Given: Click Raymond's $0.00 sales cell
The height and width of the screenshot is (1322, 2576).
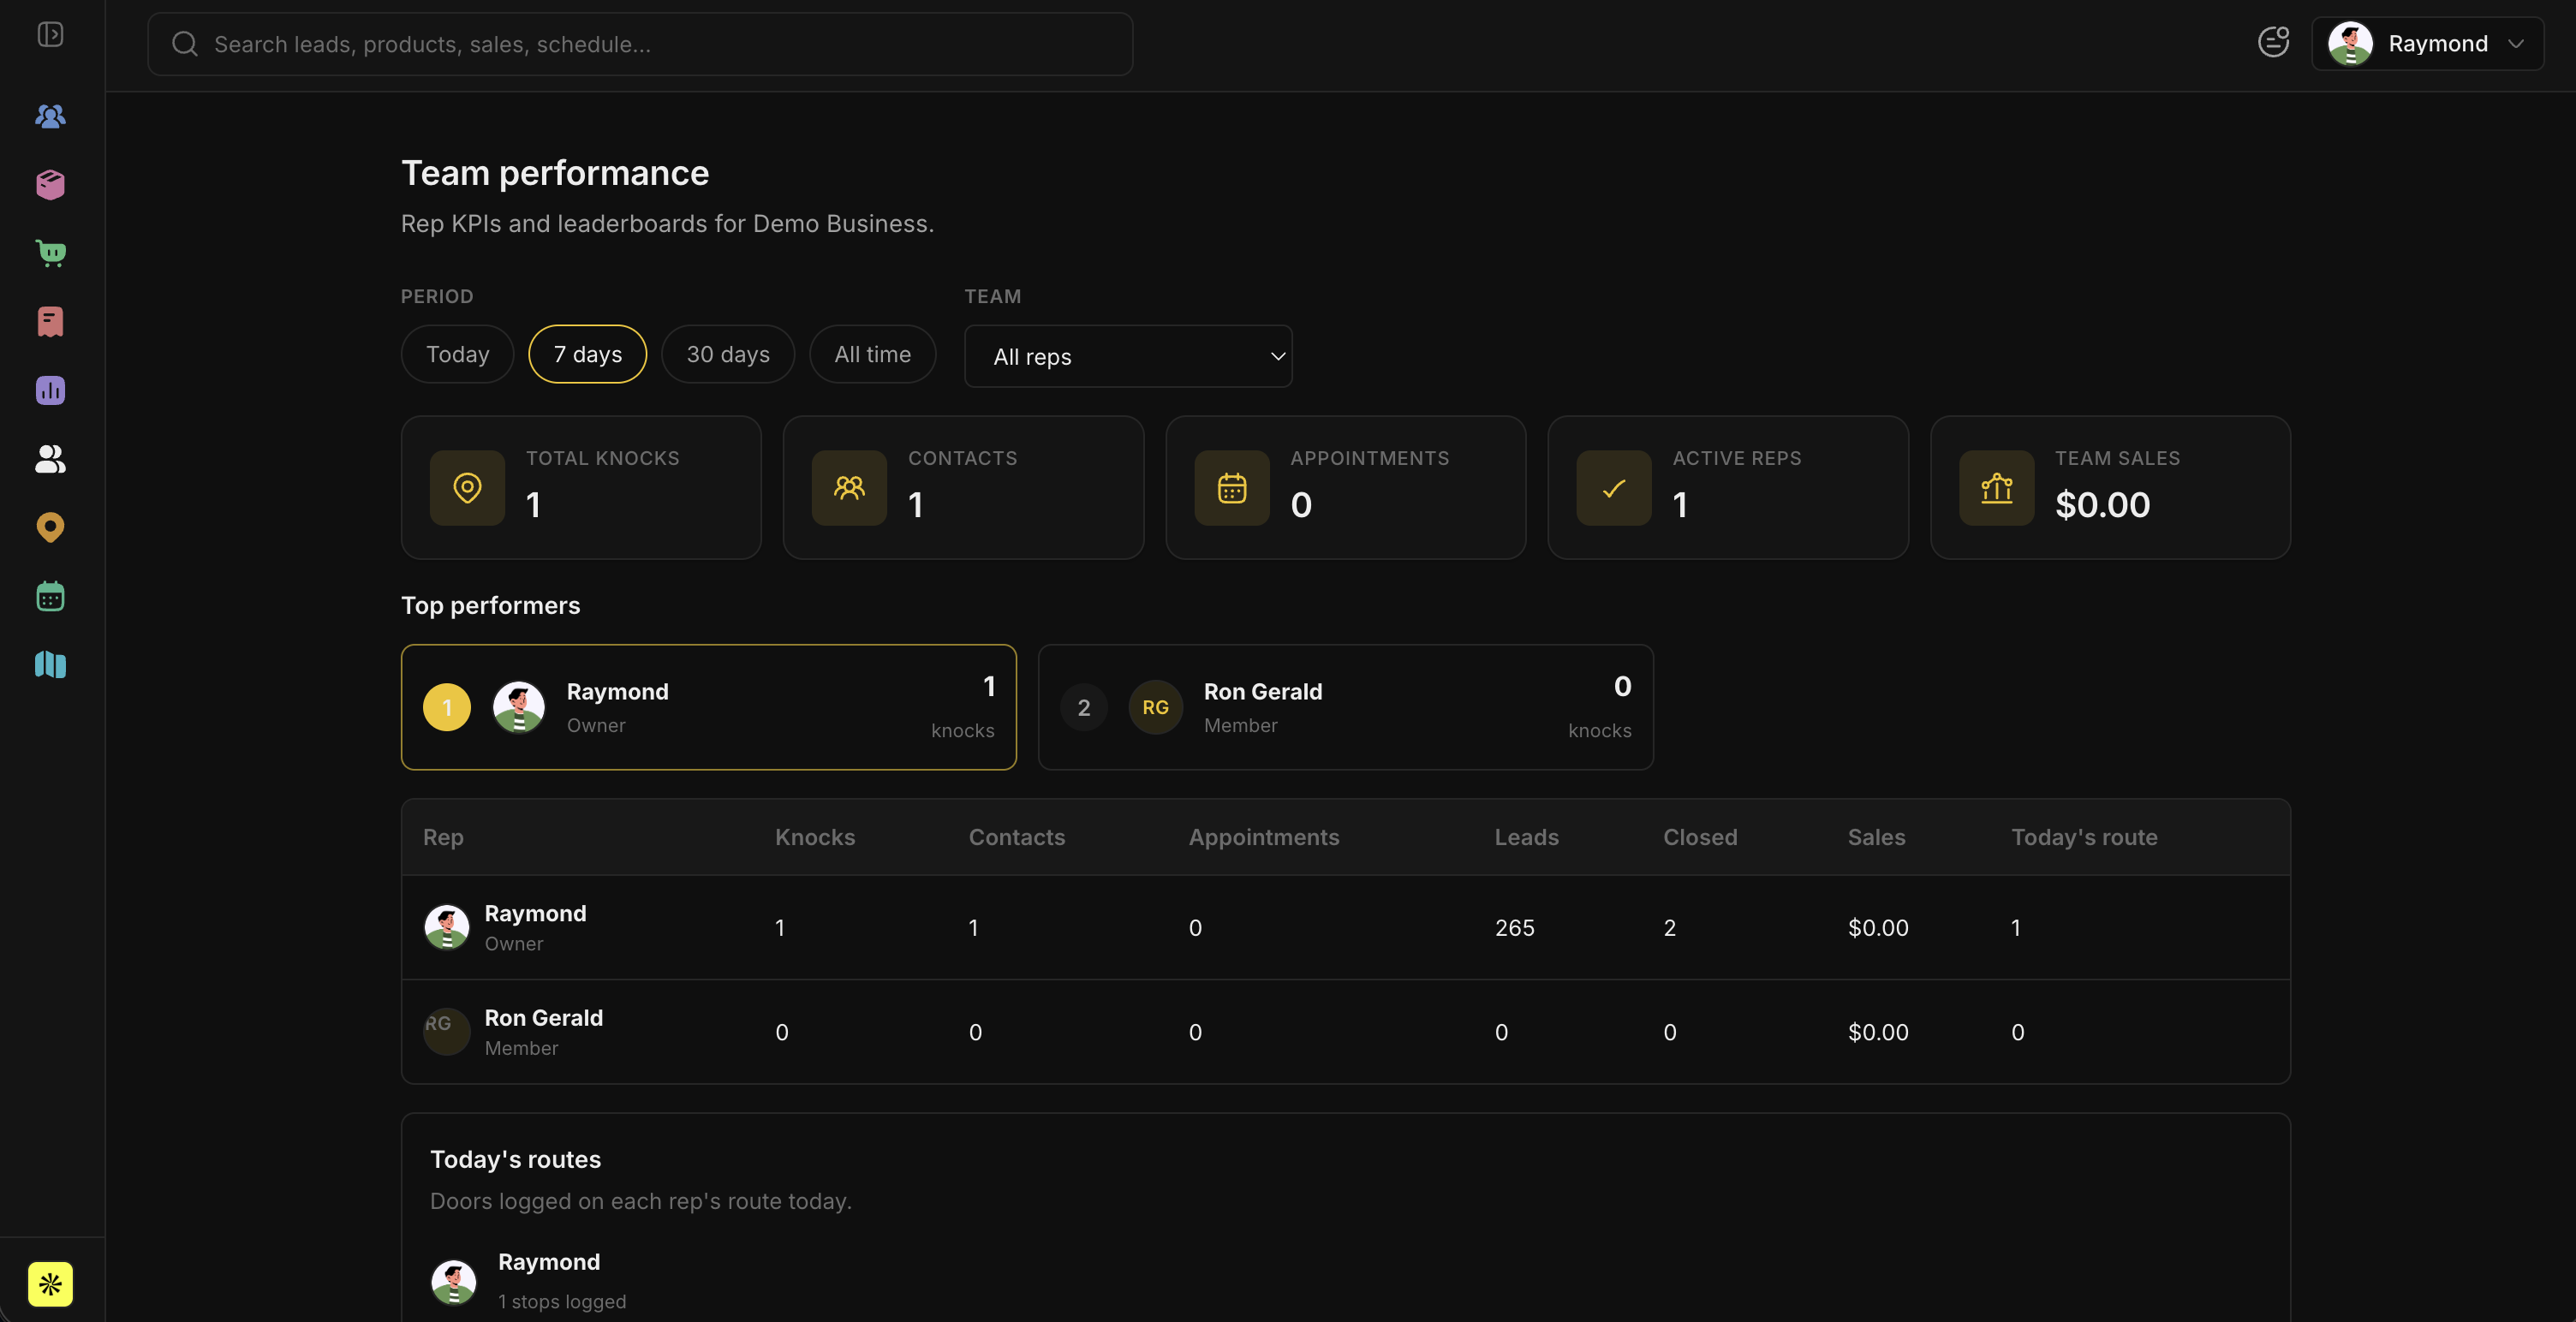Looking at the screenshot, I should tap(1878, 927).
